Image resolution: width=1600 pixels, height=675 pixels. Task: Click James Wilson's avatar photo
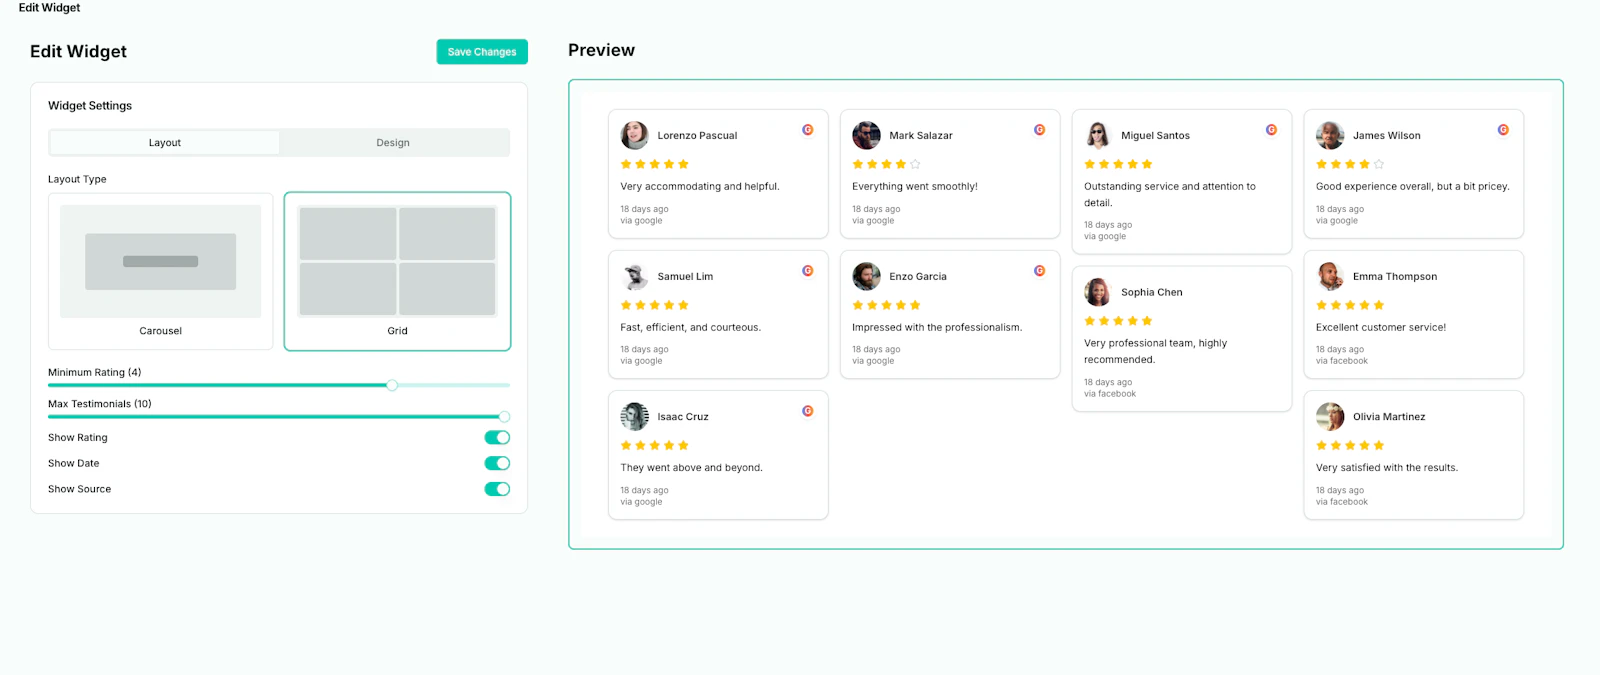coord(1330,135)
